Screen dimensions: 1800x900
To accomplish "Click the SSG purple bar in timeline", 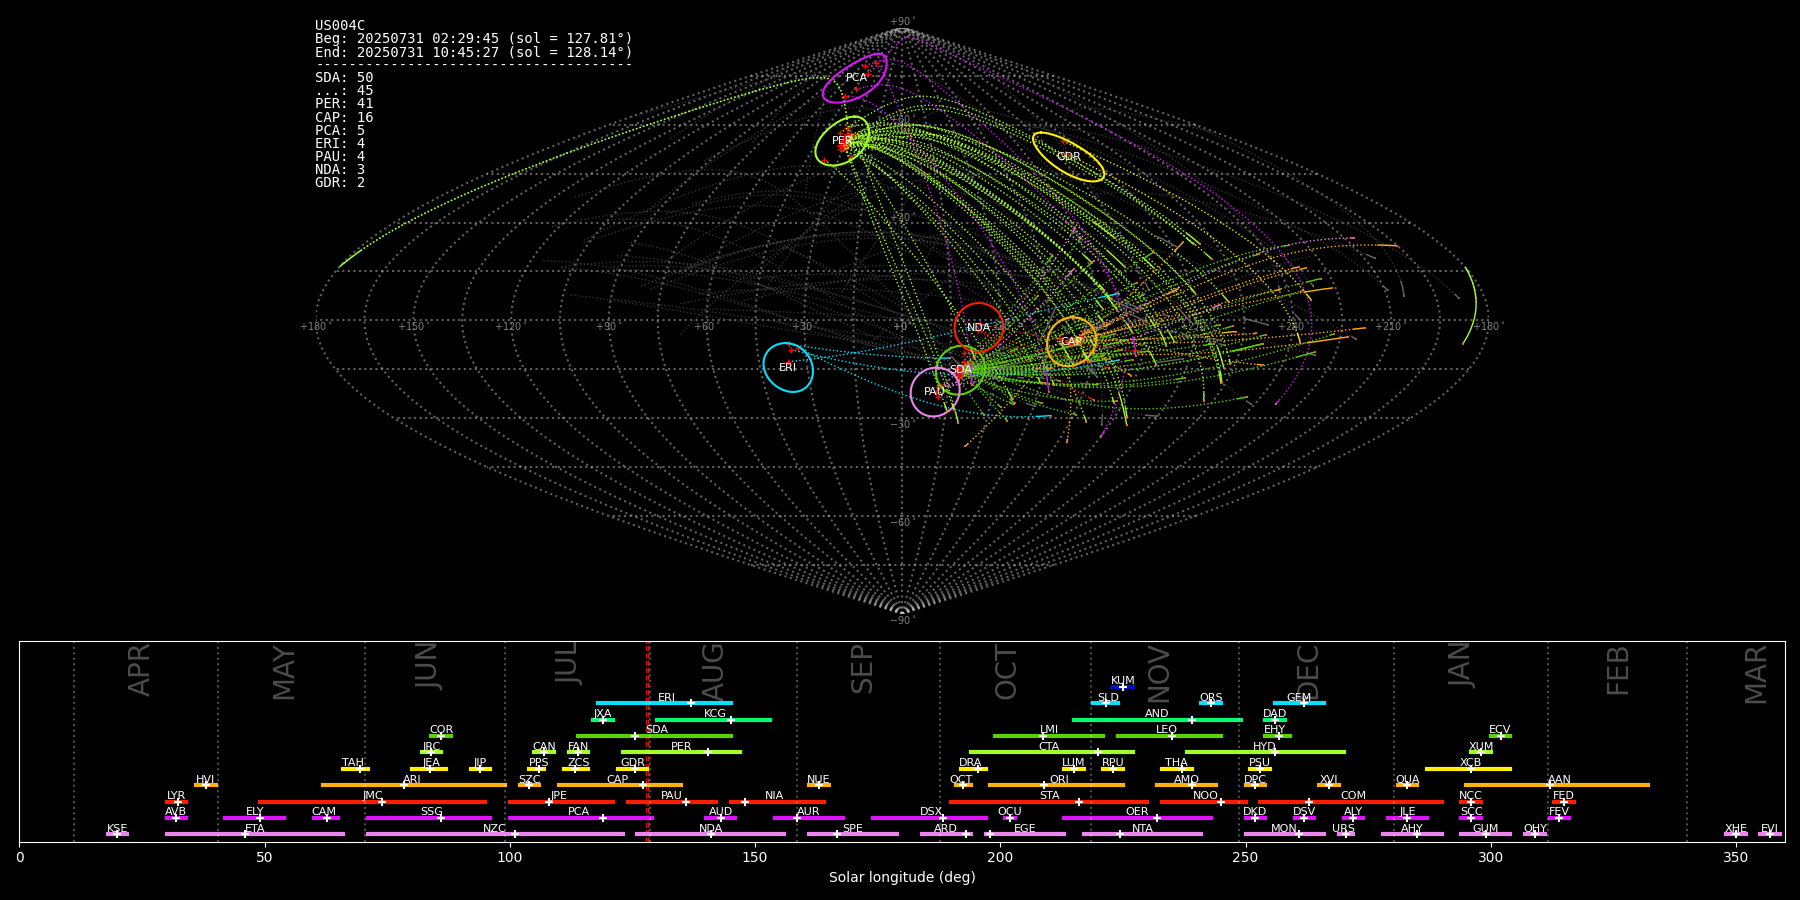I will pos(429,818).
